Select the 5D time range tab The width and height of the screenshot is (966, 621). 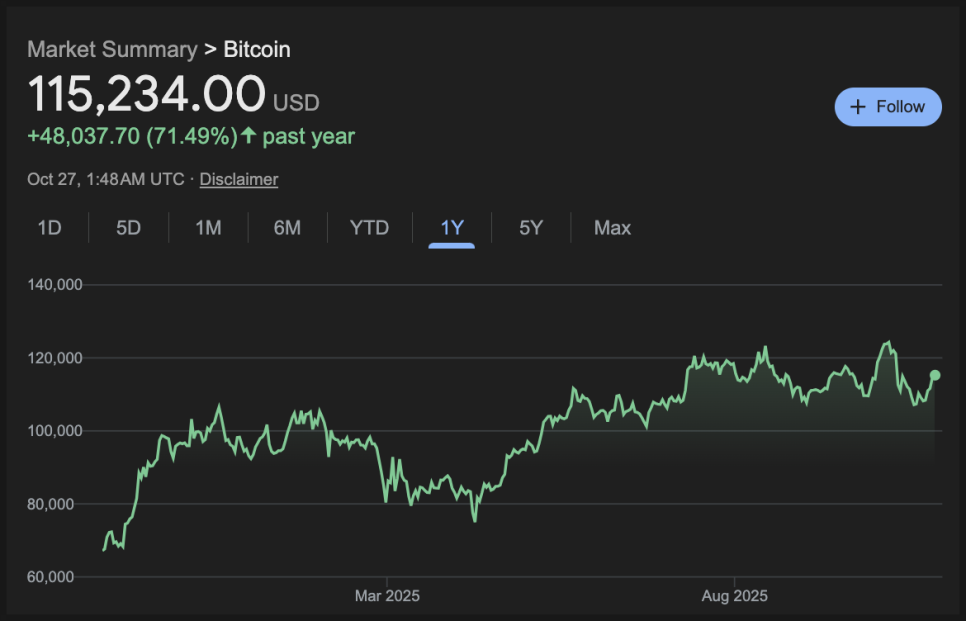[128, 228]
